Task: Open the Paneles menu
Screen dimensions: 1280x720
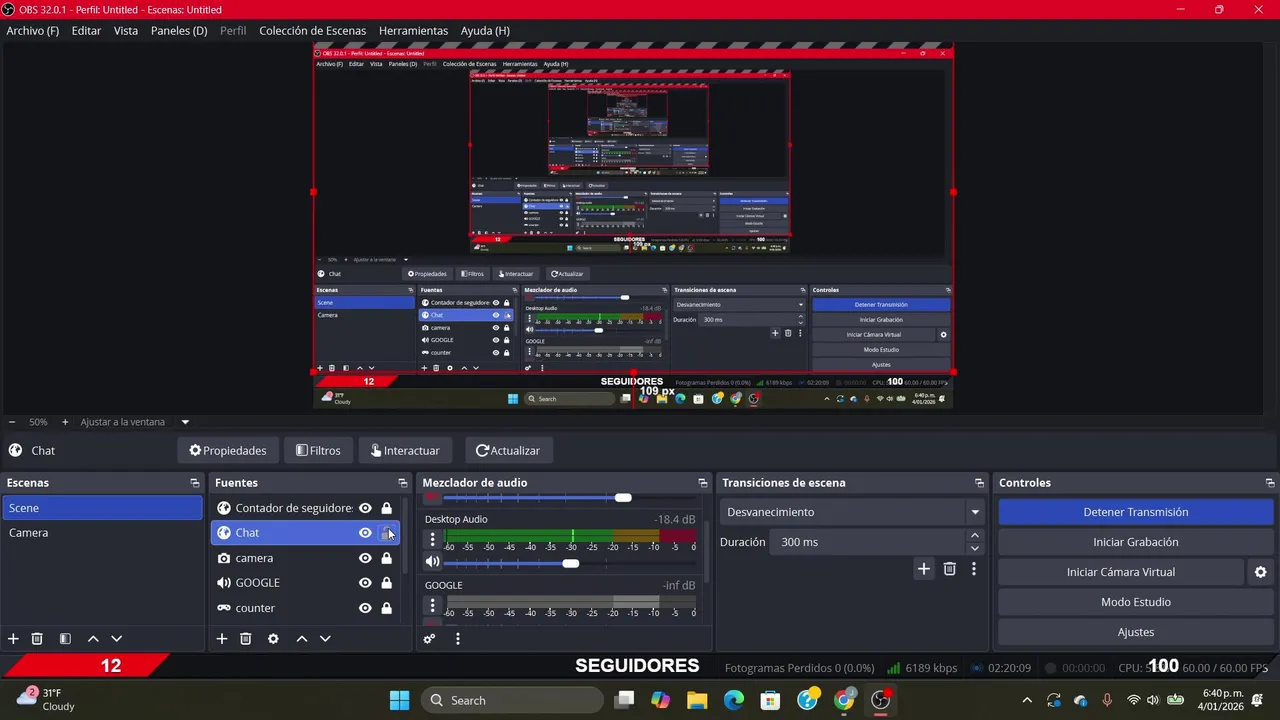Action: [179, 31]
